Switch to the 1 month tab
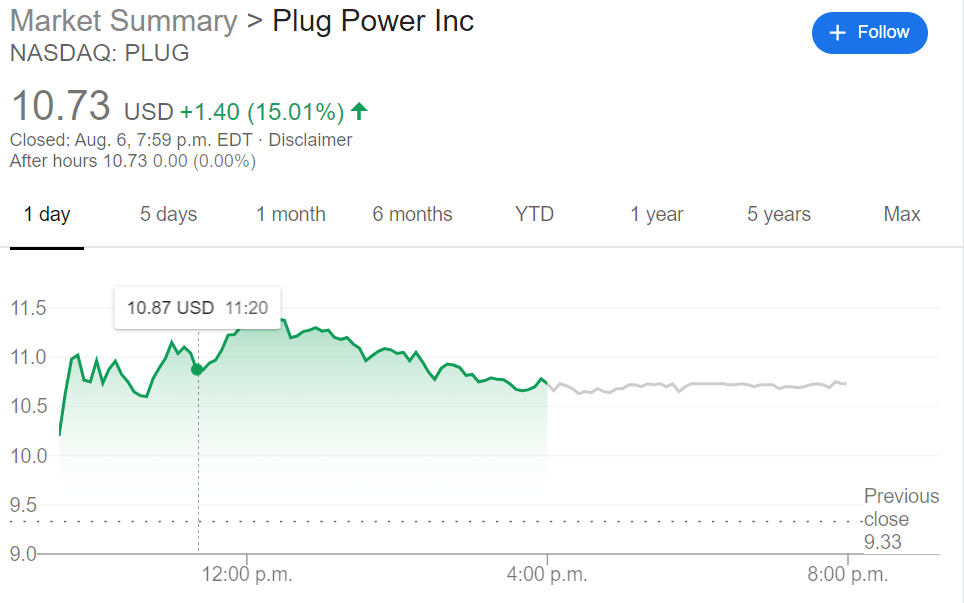 (x=290, y=214)
